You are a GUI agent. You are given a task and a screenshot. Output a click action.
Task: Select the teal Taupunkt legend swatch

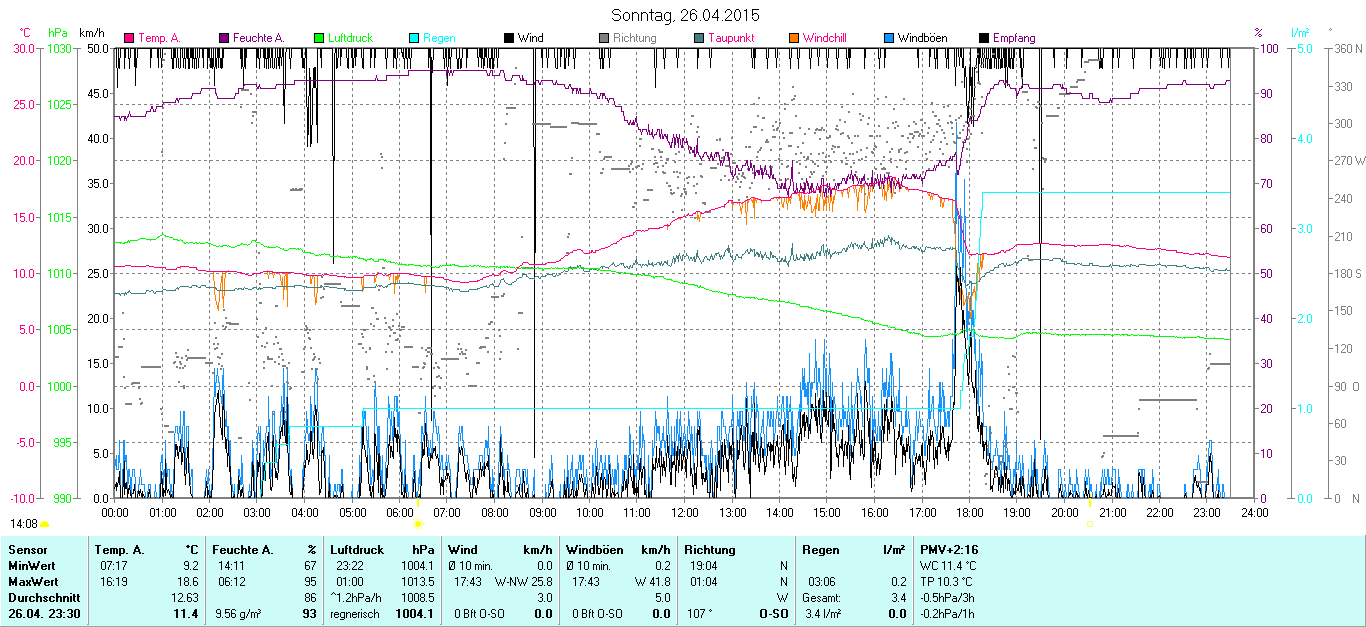click(x=699, y=38)
